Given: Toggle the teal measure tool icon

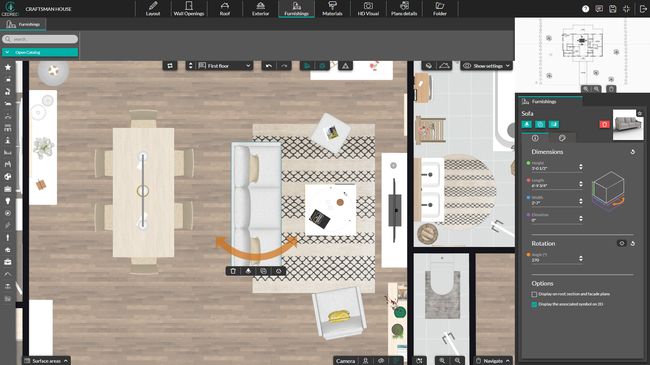Looking at the screenshot, I should [x=307, y=66].
